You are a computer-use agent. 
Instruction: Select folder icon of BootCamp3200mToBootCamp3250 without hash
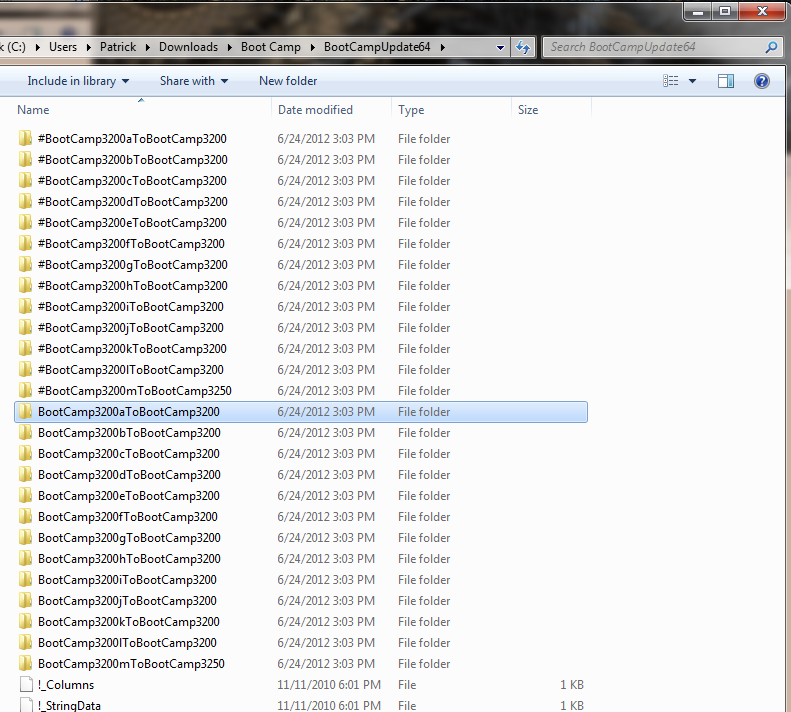click(25, 664)
